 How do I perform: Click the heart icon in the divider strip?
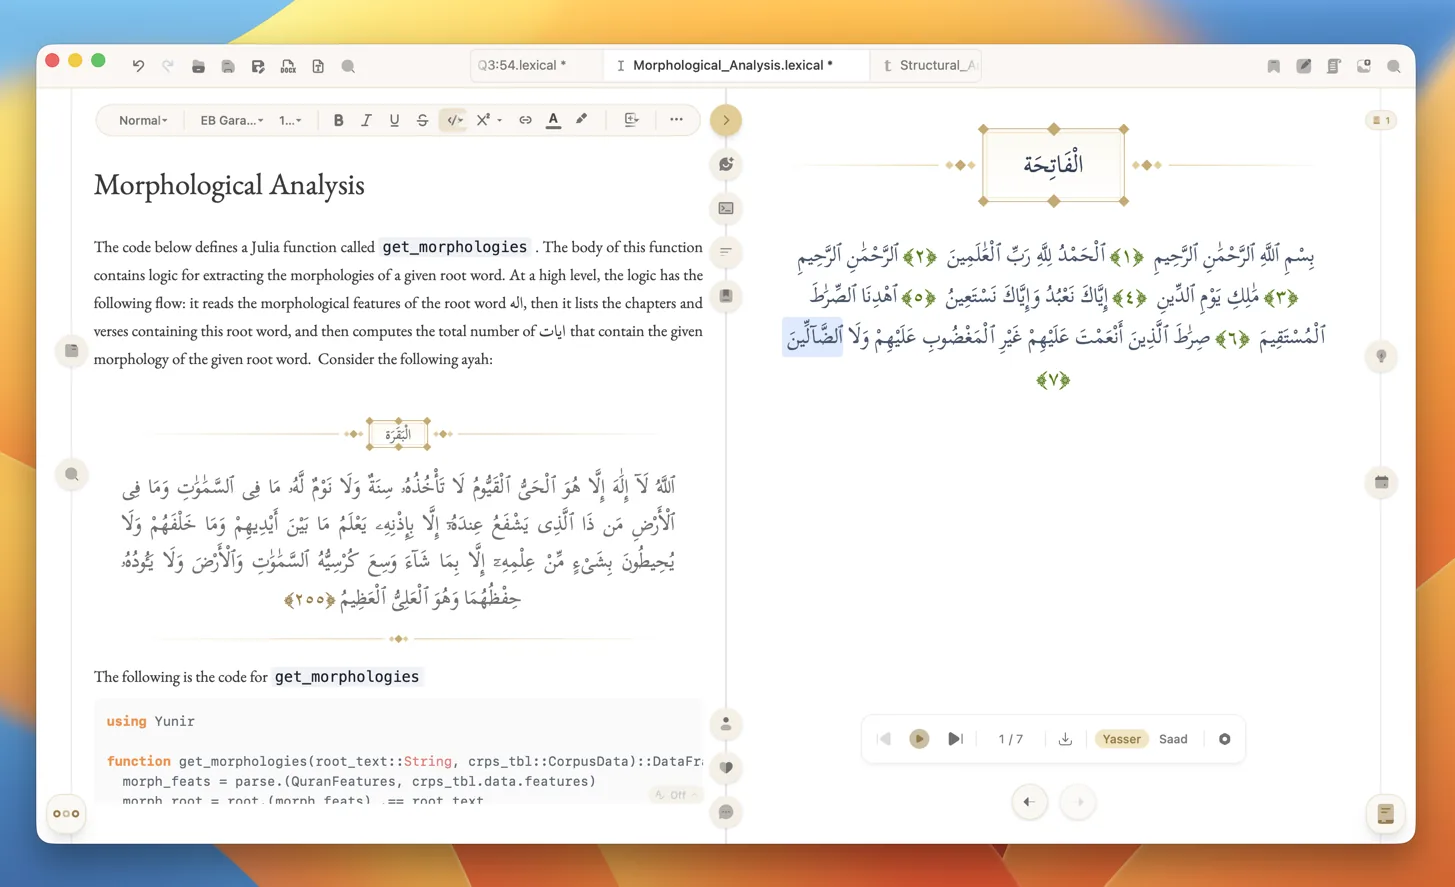[x=726, y=768]
